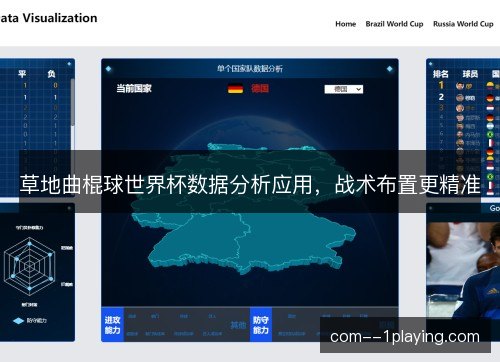Click the 其他 label in stats bar
Viewport: 500px width, 362px height.
238,325
